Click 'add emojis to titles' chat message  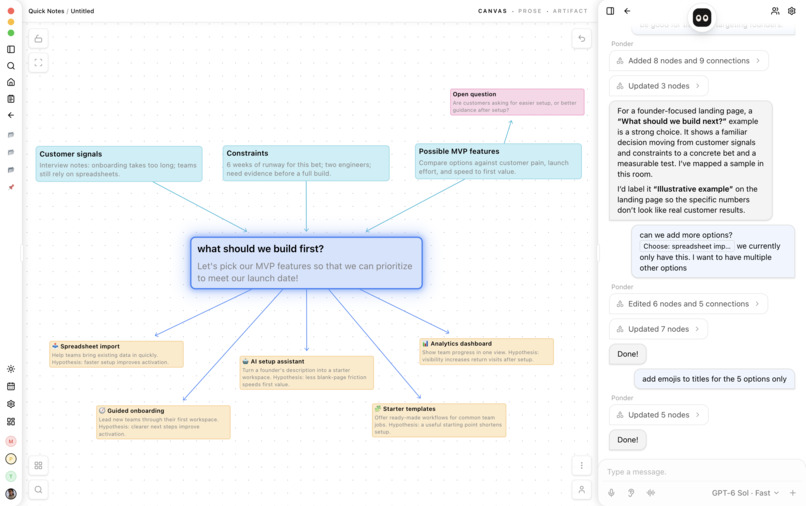point(714,379)
